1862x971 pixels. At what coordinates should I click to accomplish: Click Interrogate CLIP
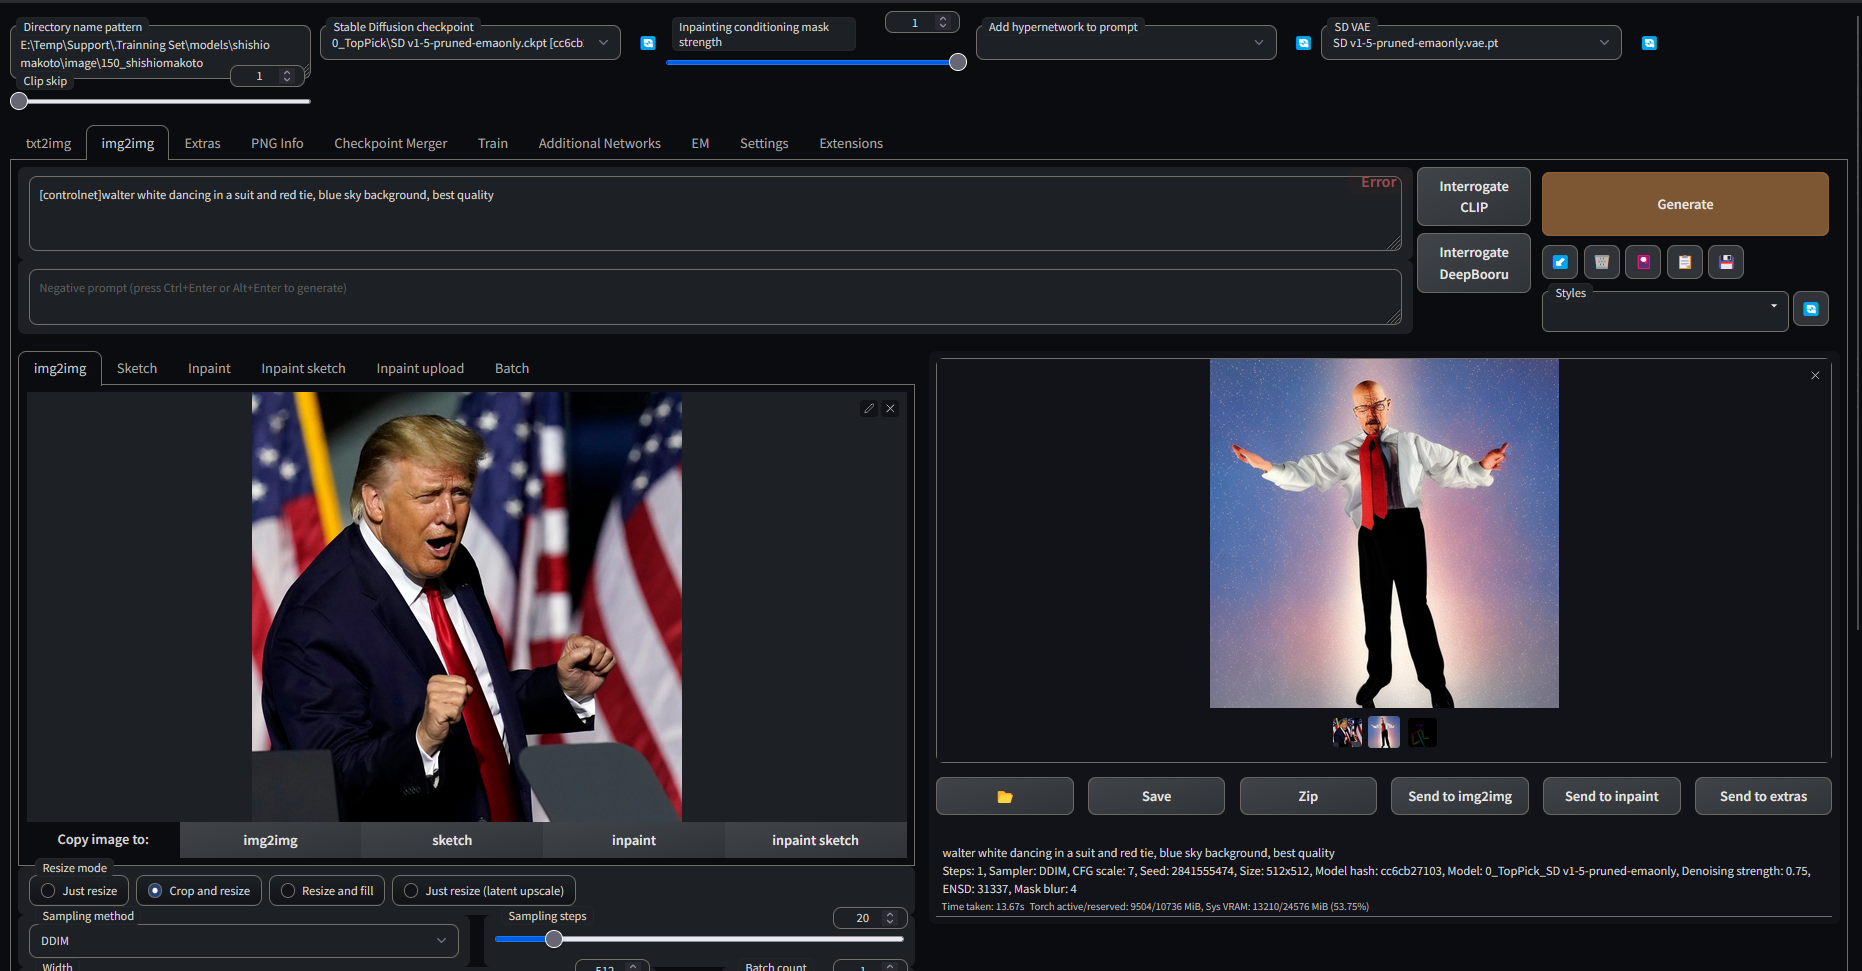pos(1474,196)
